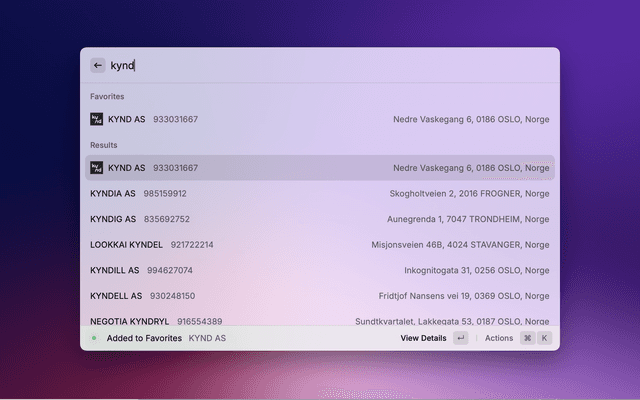The height and width of the screenshot is (400, 640).
Task: Select the KYNDIG AS result
Action: 113,219
